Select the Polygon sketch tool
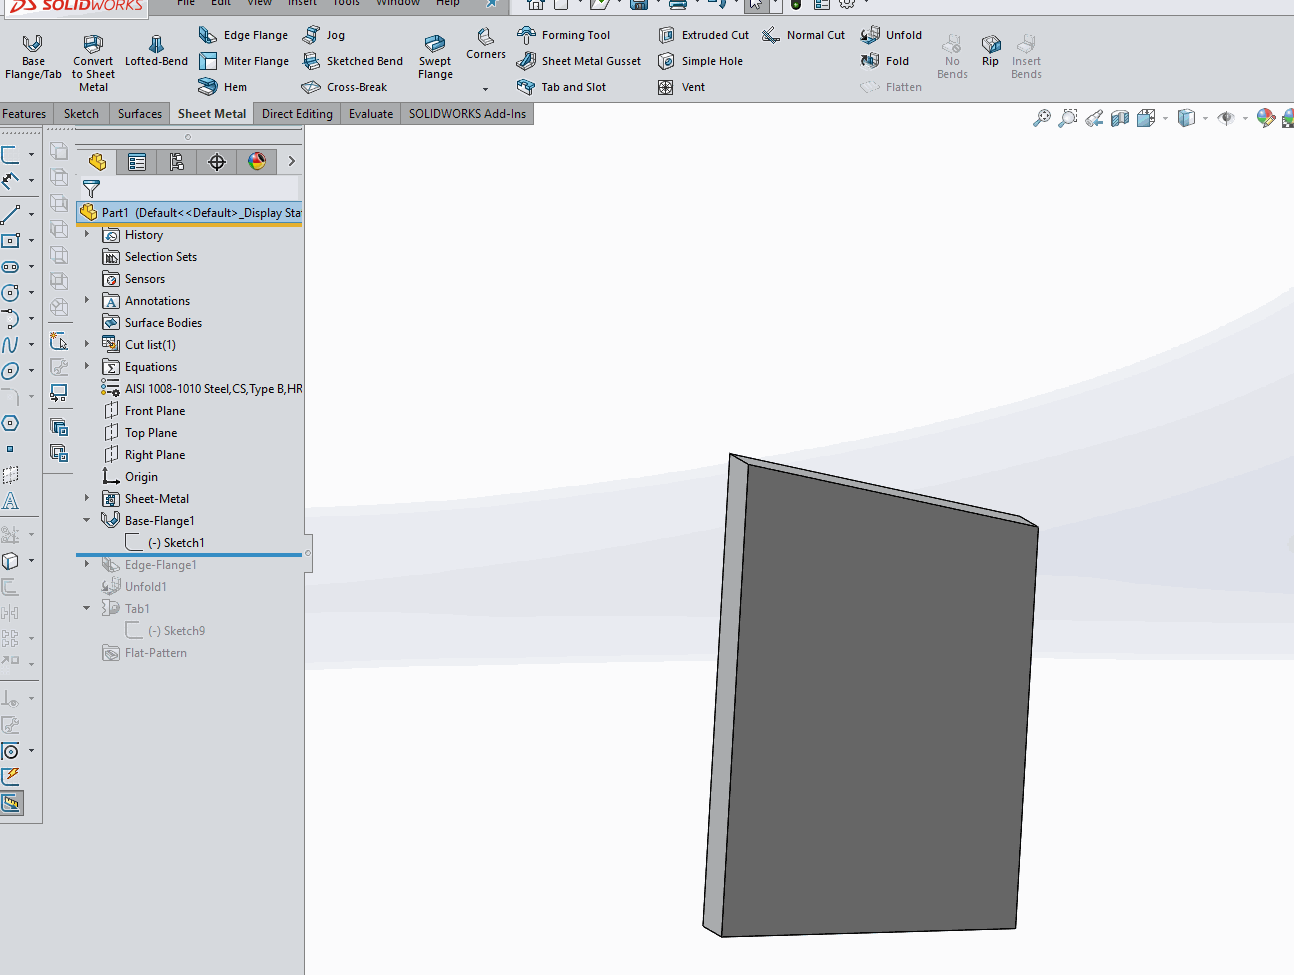 11,423
